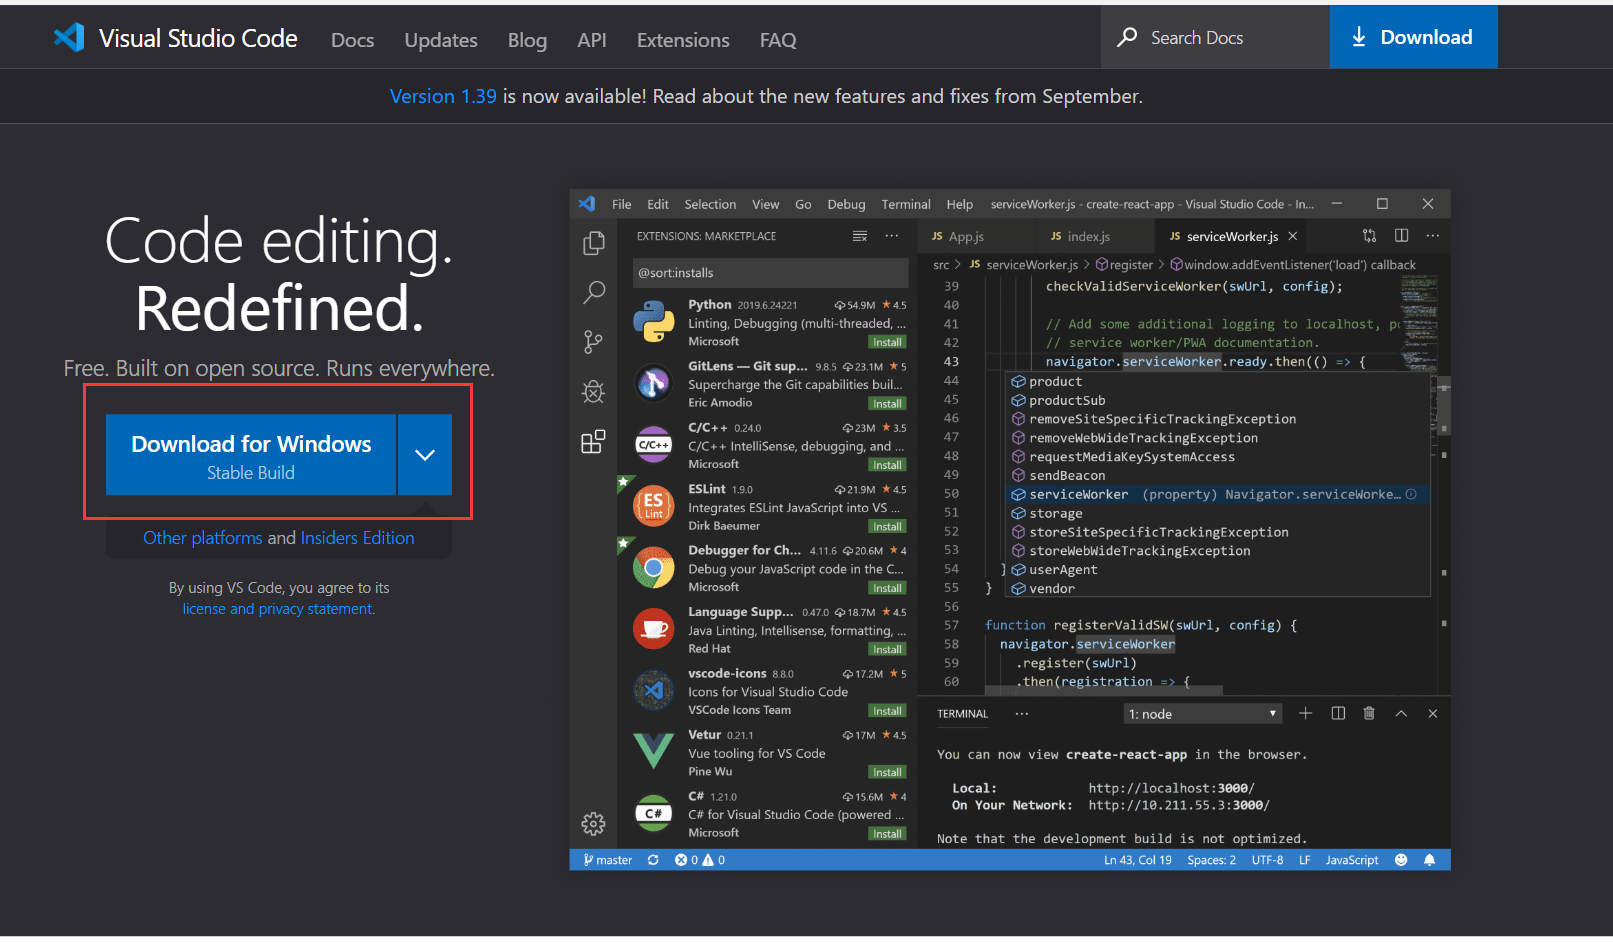Click the Python extension icon
This screenshot has height=950, width=1613.
click(654, 322)
